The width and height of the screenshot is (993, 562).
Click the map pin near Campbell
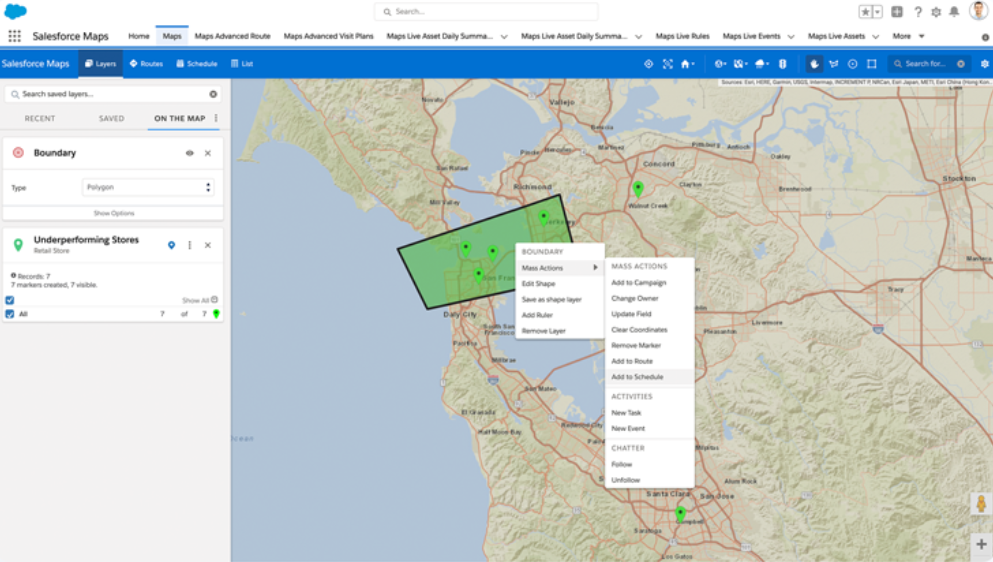680,514
